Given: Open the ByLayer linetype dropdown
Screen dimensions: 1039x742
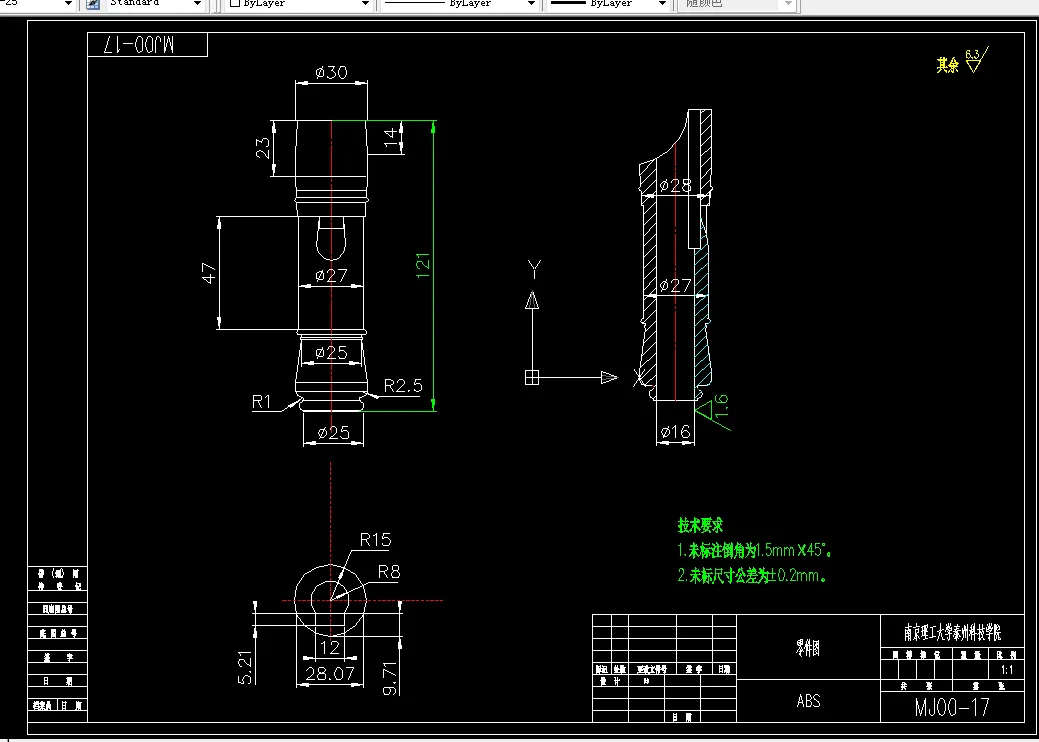Looking at the screenshot, I should point(531,4).
